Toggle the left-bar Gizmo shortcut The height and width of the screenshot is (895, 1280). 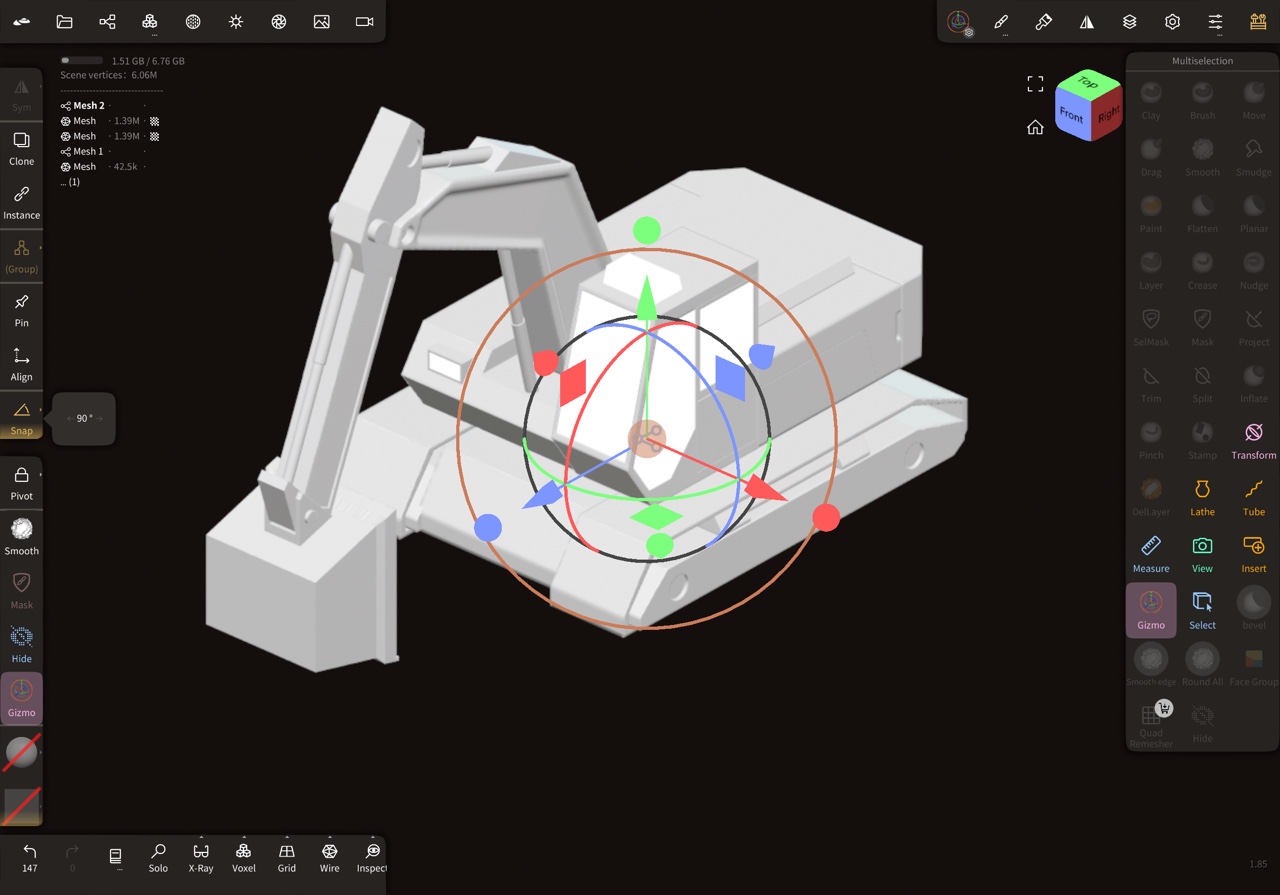tap(21, 698)
